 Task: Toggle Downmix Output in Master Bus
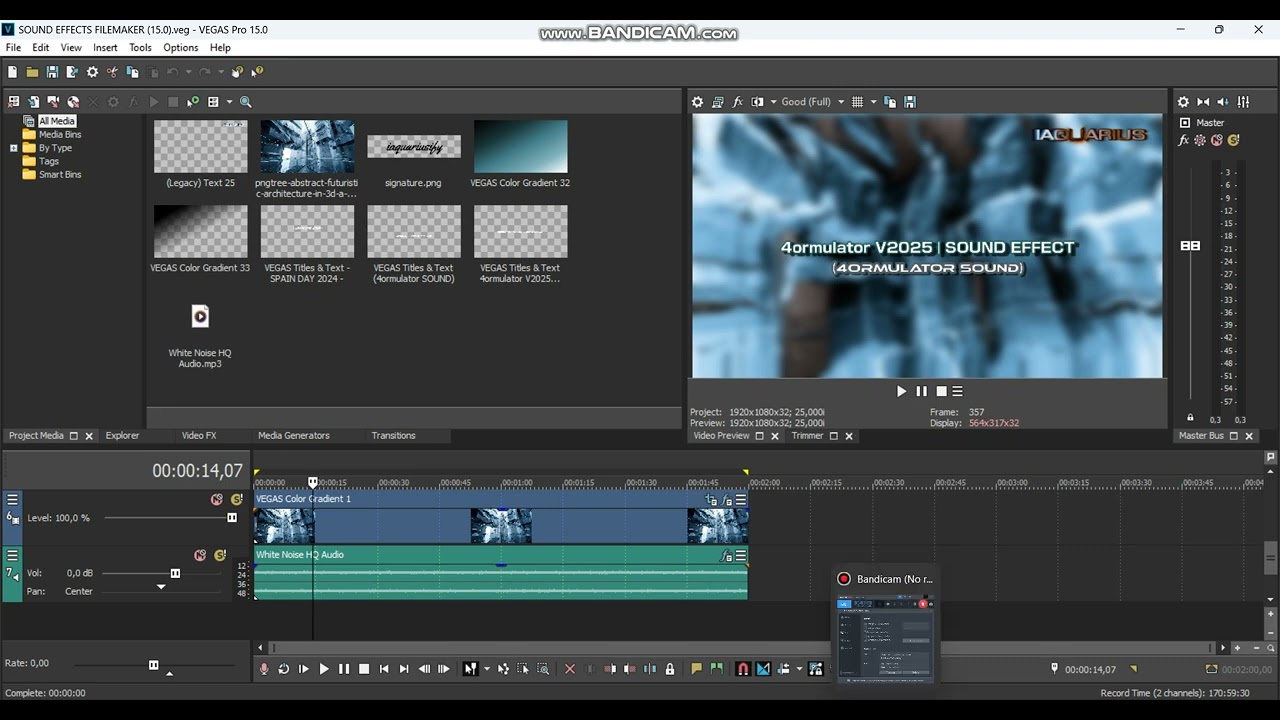1203,102
